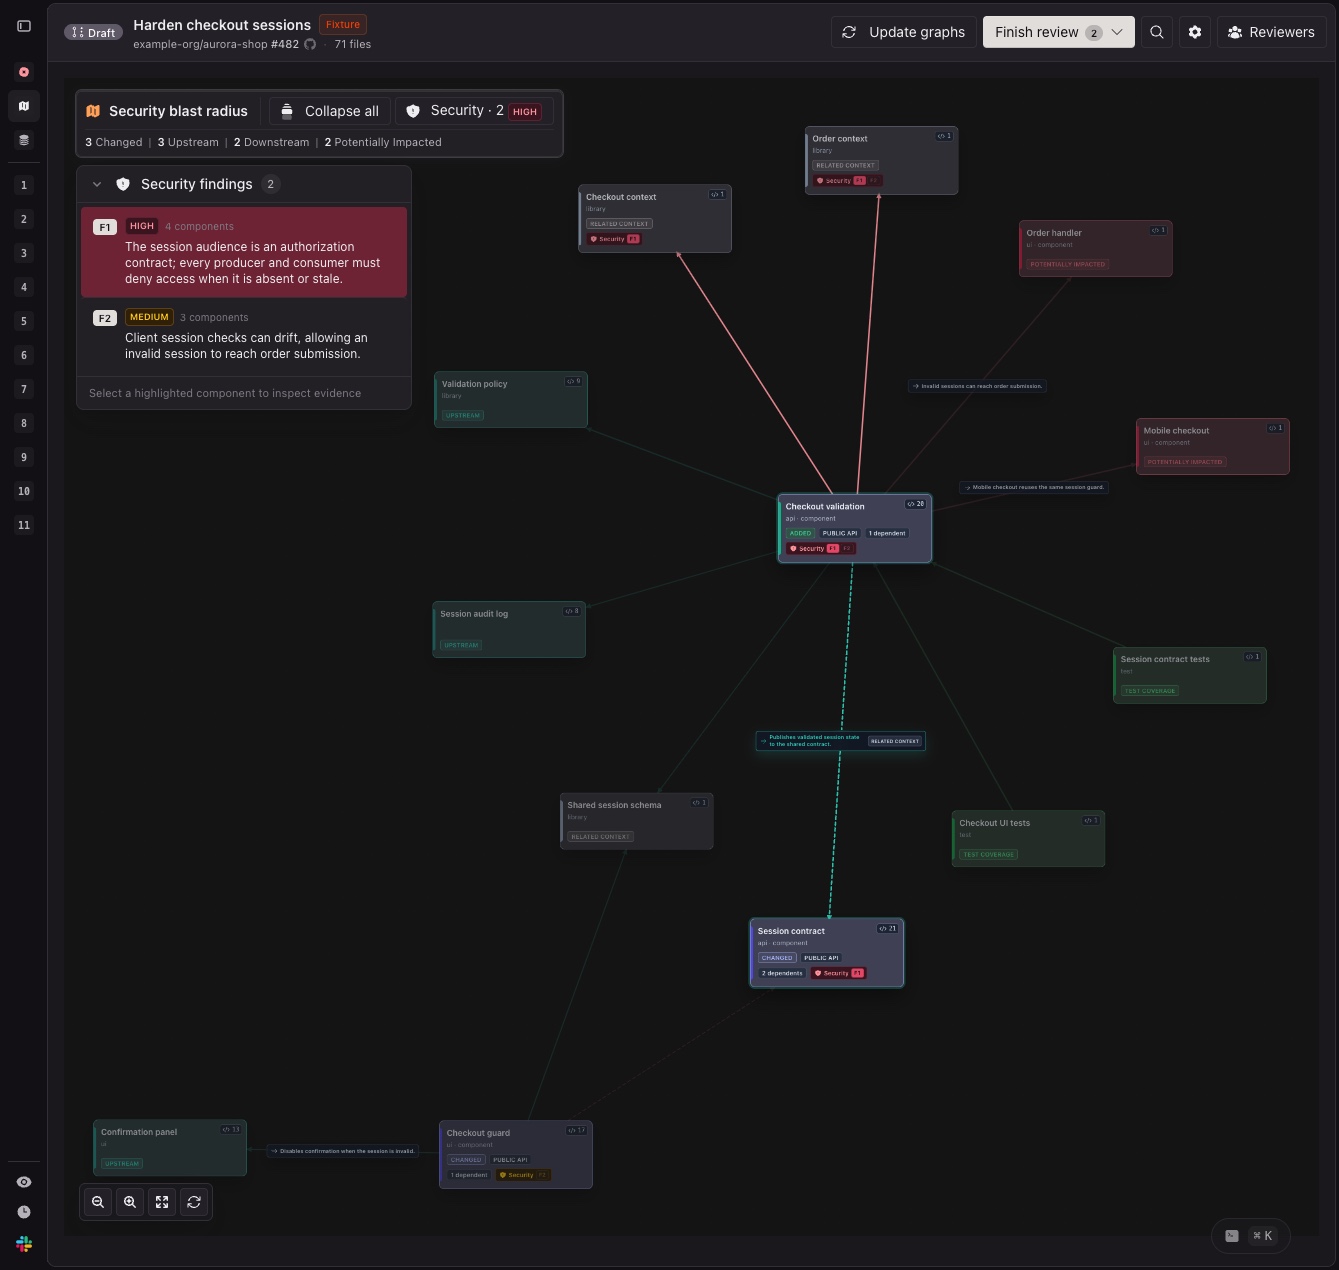Image resolution: width=1339 pixels, height=1270 pixels.
Task: Open the clock history icon in sidebar
Action: (x=24, y=1212)
